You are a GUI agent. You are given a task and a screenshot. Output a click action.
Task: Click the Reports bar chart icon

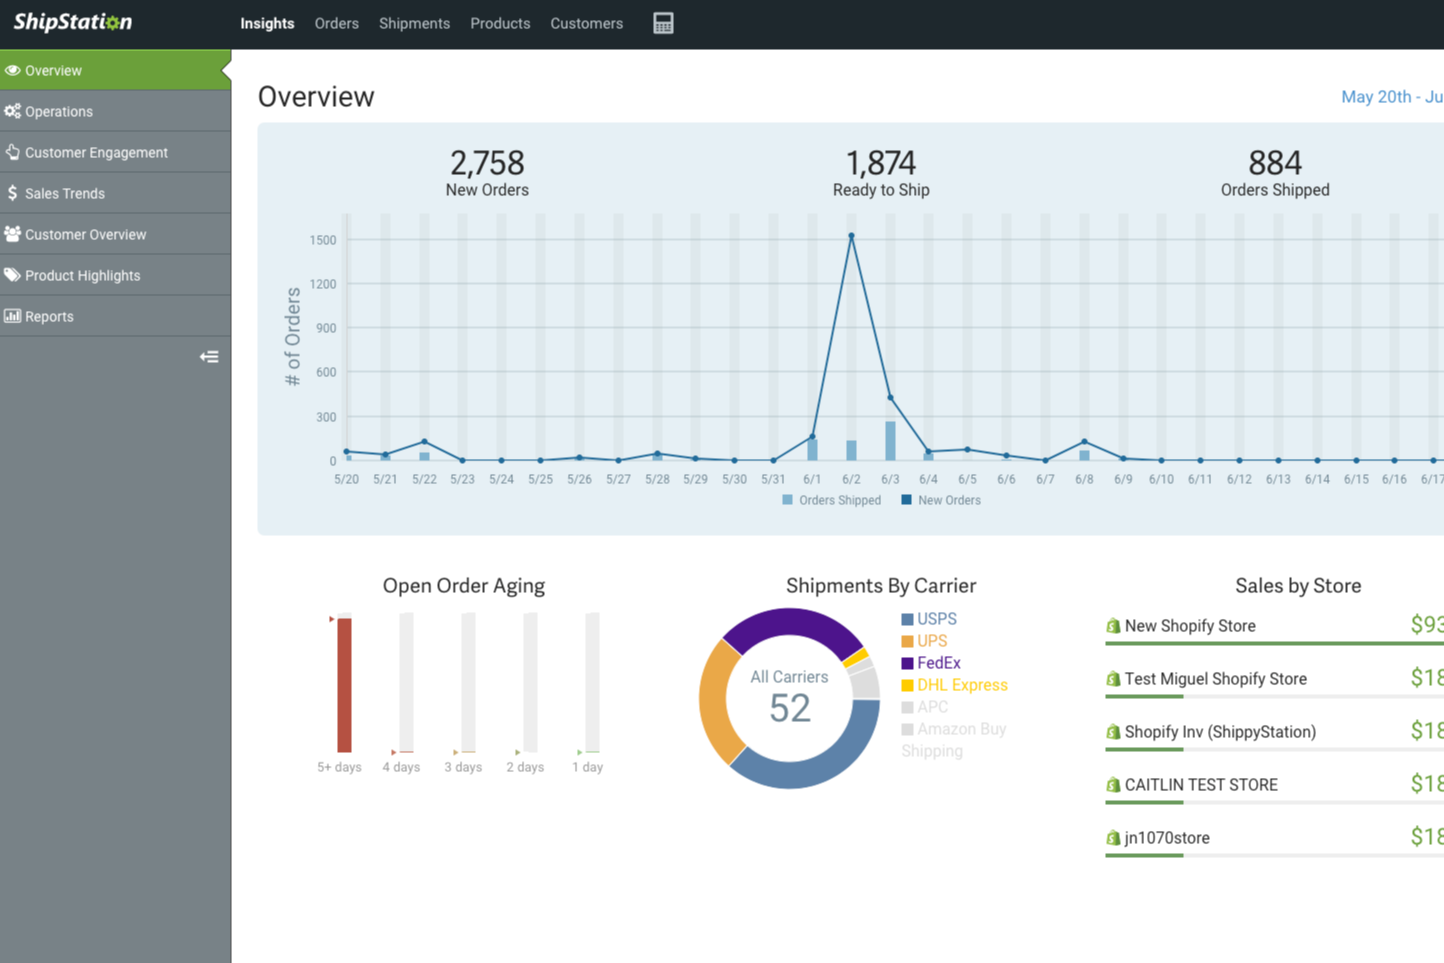[13, 317]
